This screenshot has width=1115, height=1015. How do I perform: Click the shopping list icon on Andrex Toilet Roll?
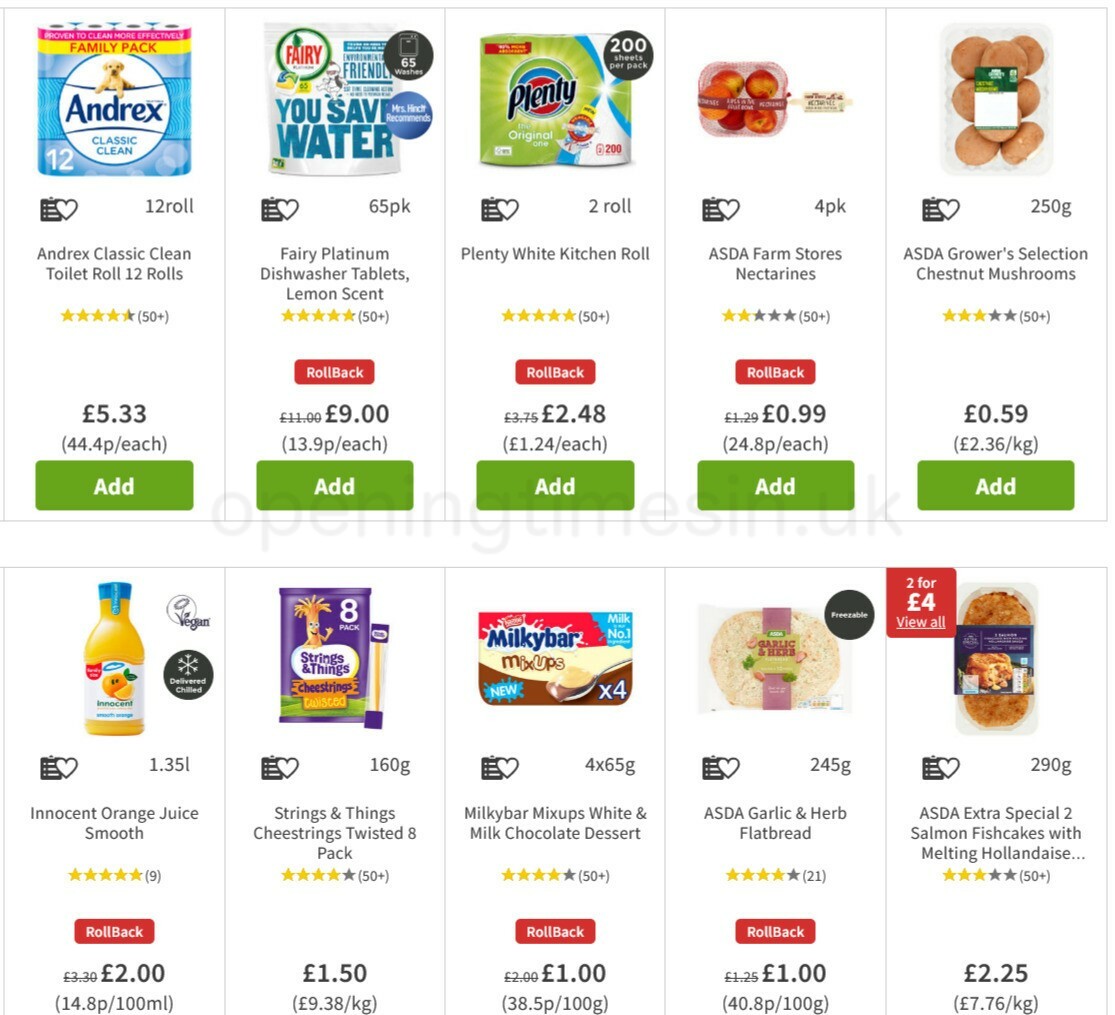49,208
